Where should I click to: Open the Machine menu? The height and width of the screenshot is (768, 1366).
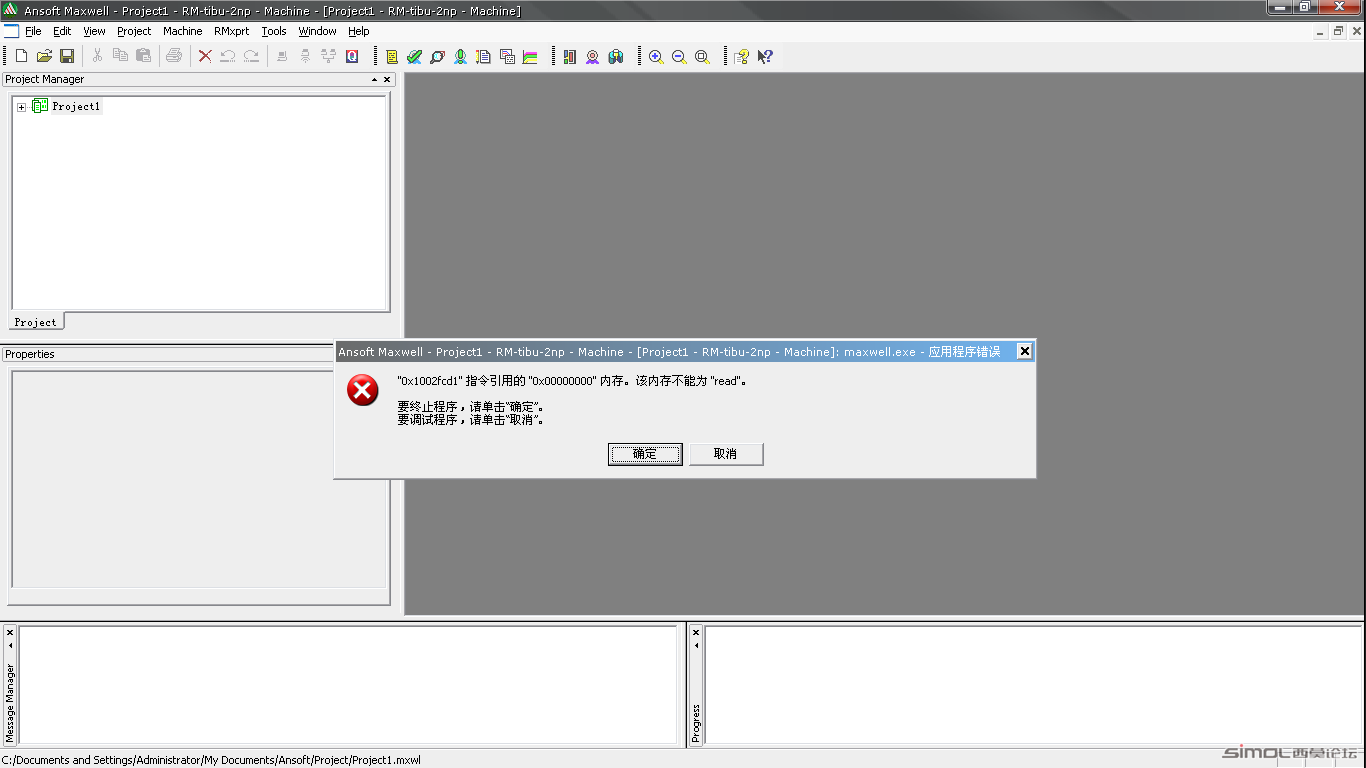tap(183, 31)
